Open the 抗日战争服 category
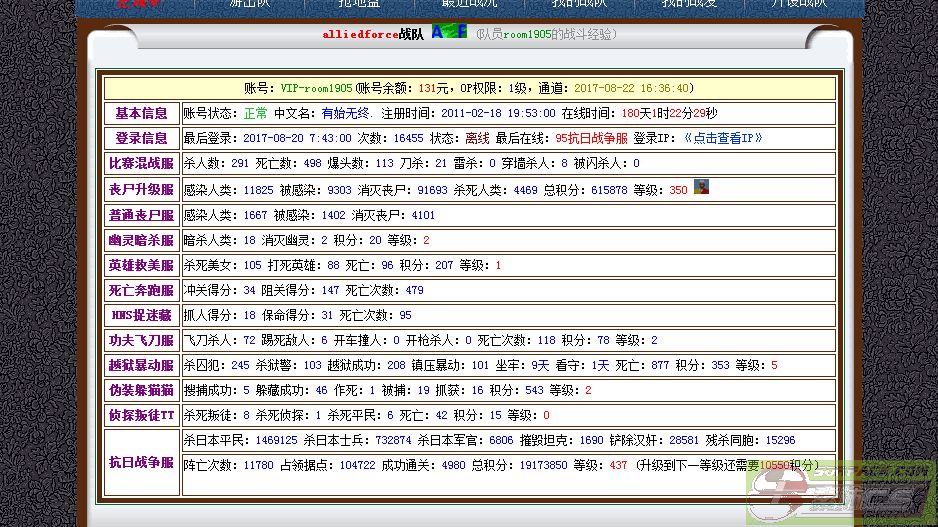Viewport: 938px width, 527px height. (x=141, y=462)
